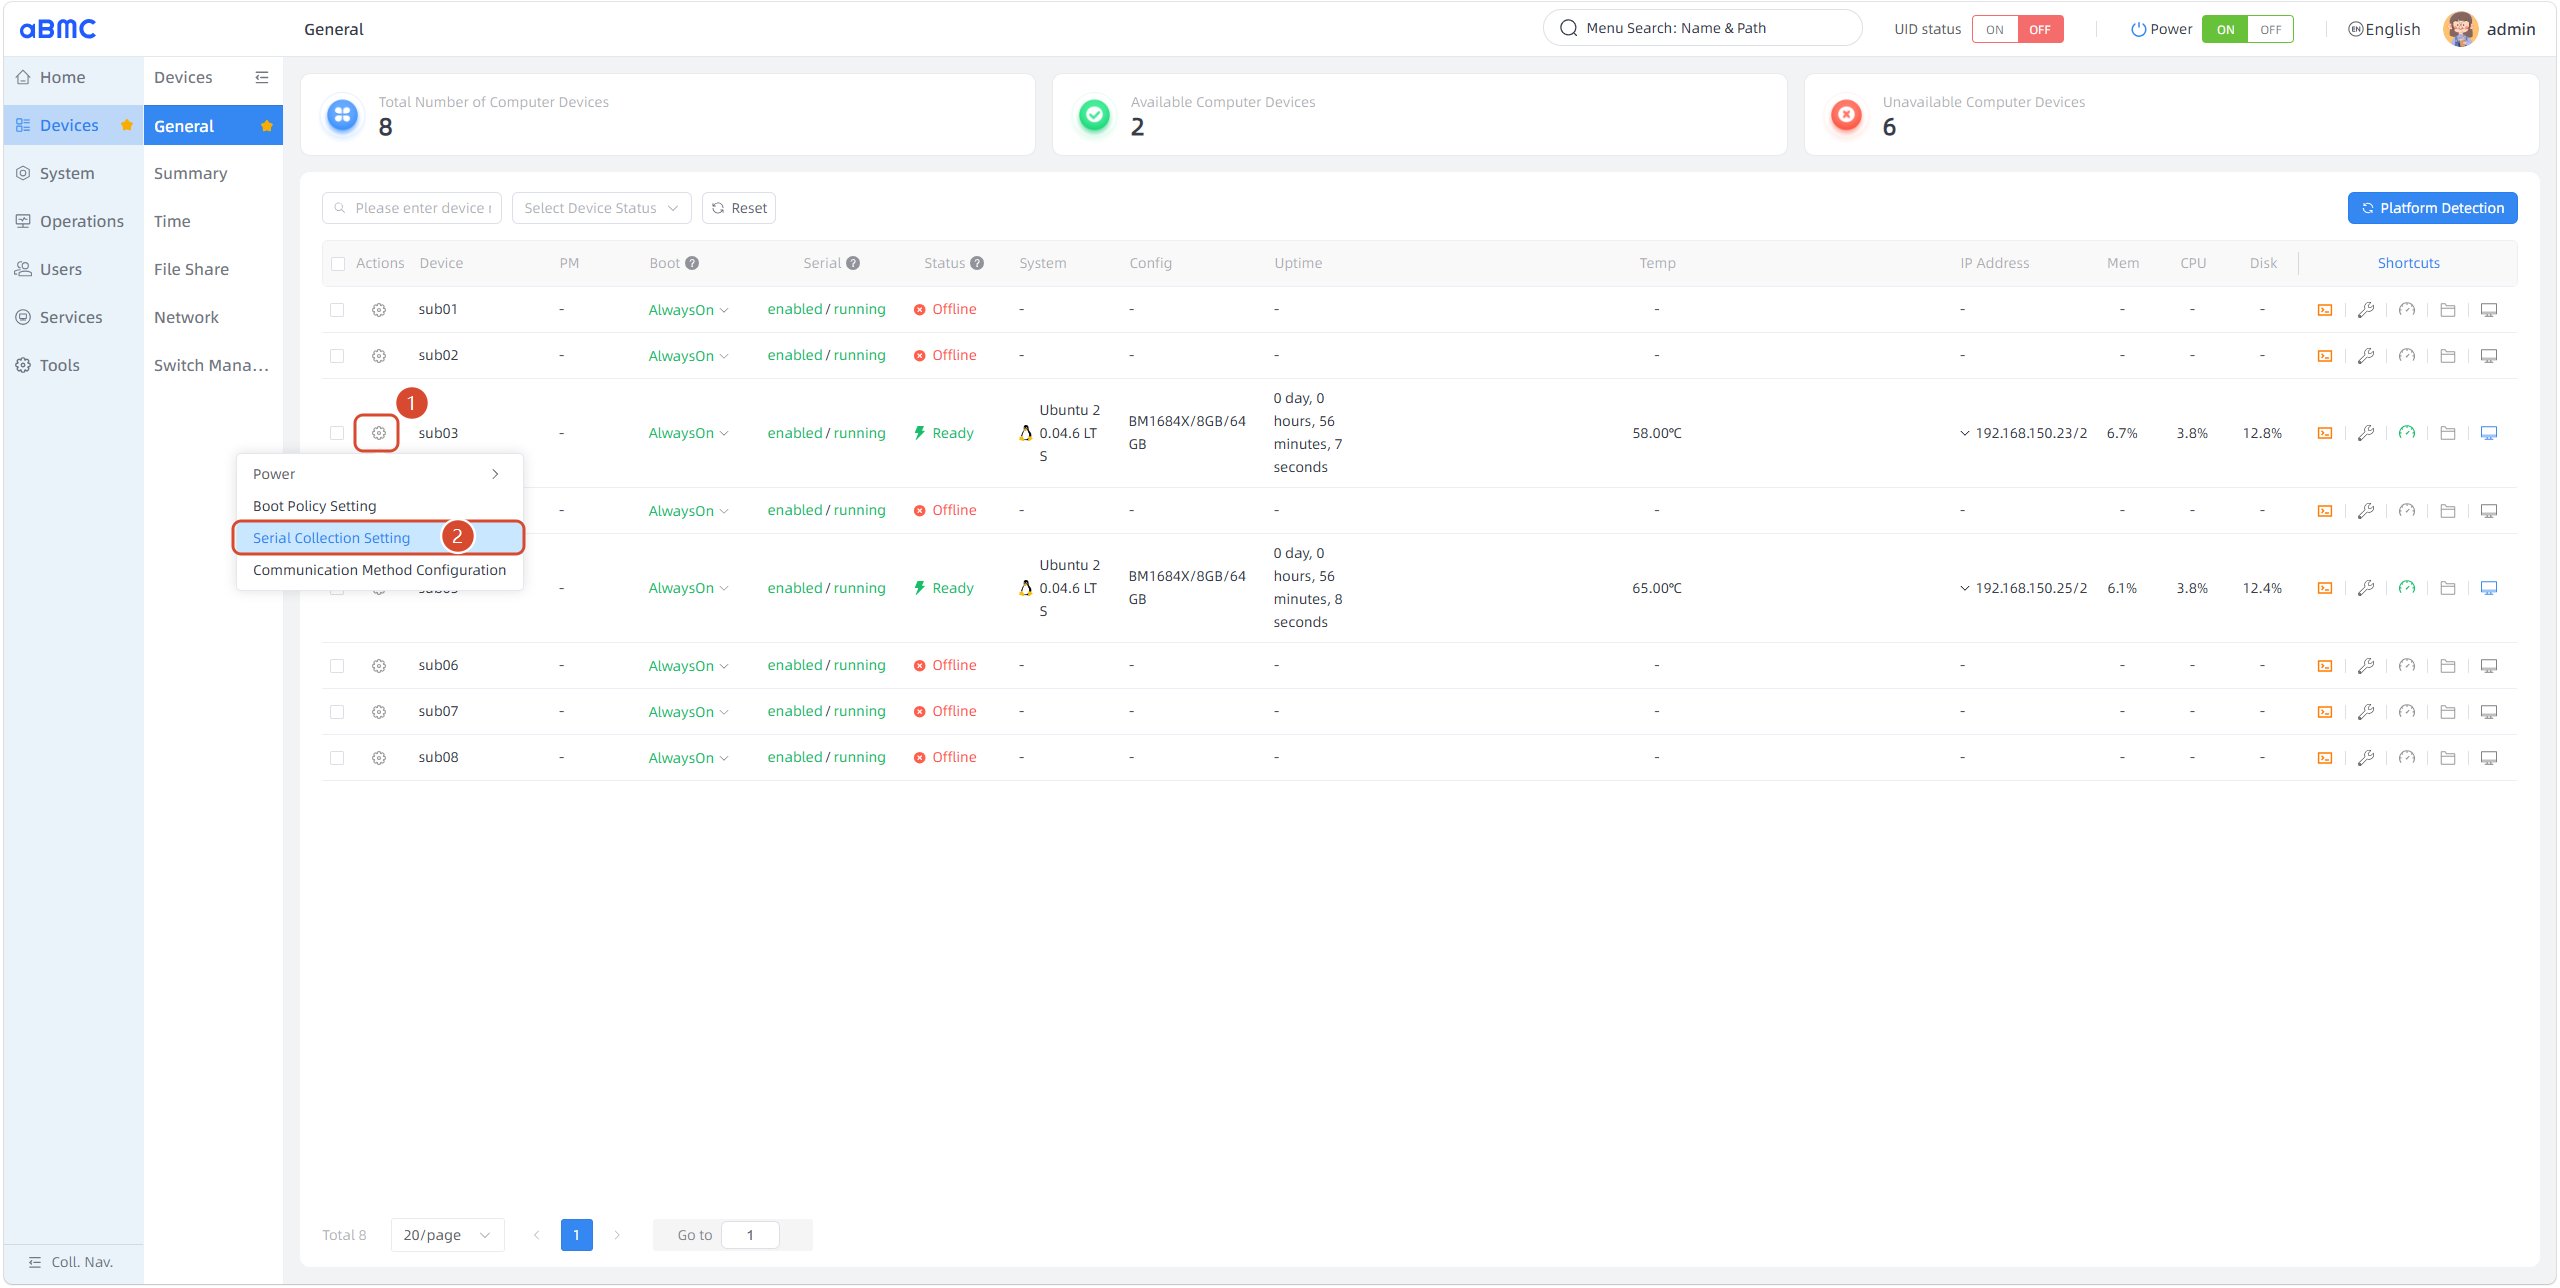This screenshot has height=1288, width=2560.
Task: Tick the select-all checkbox in table header
Action: [338, 264]
